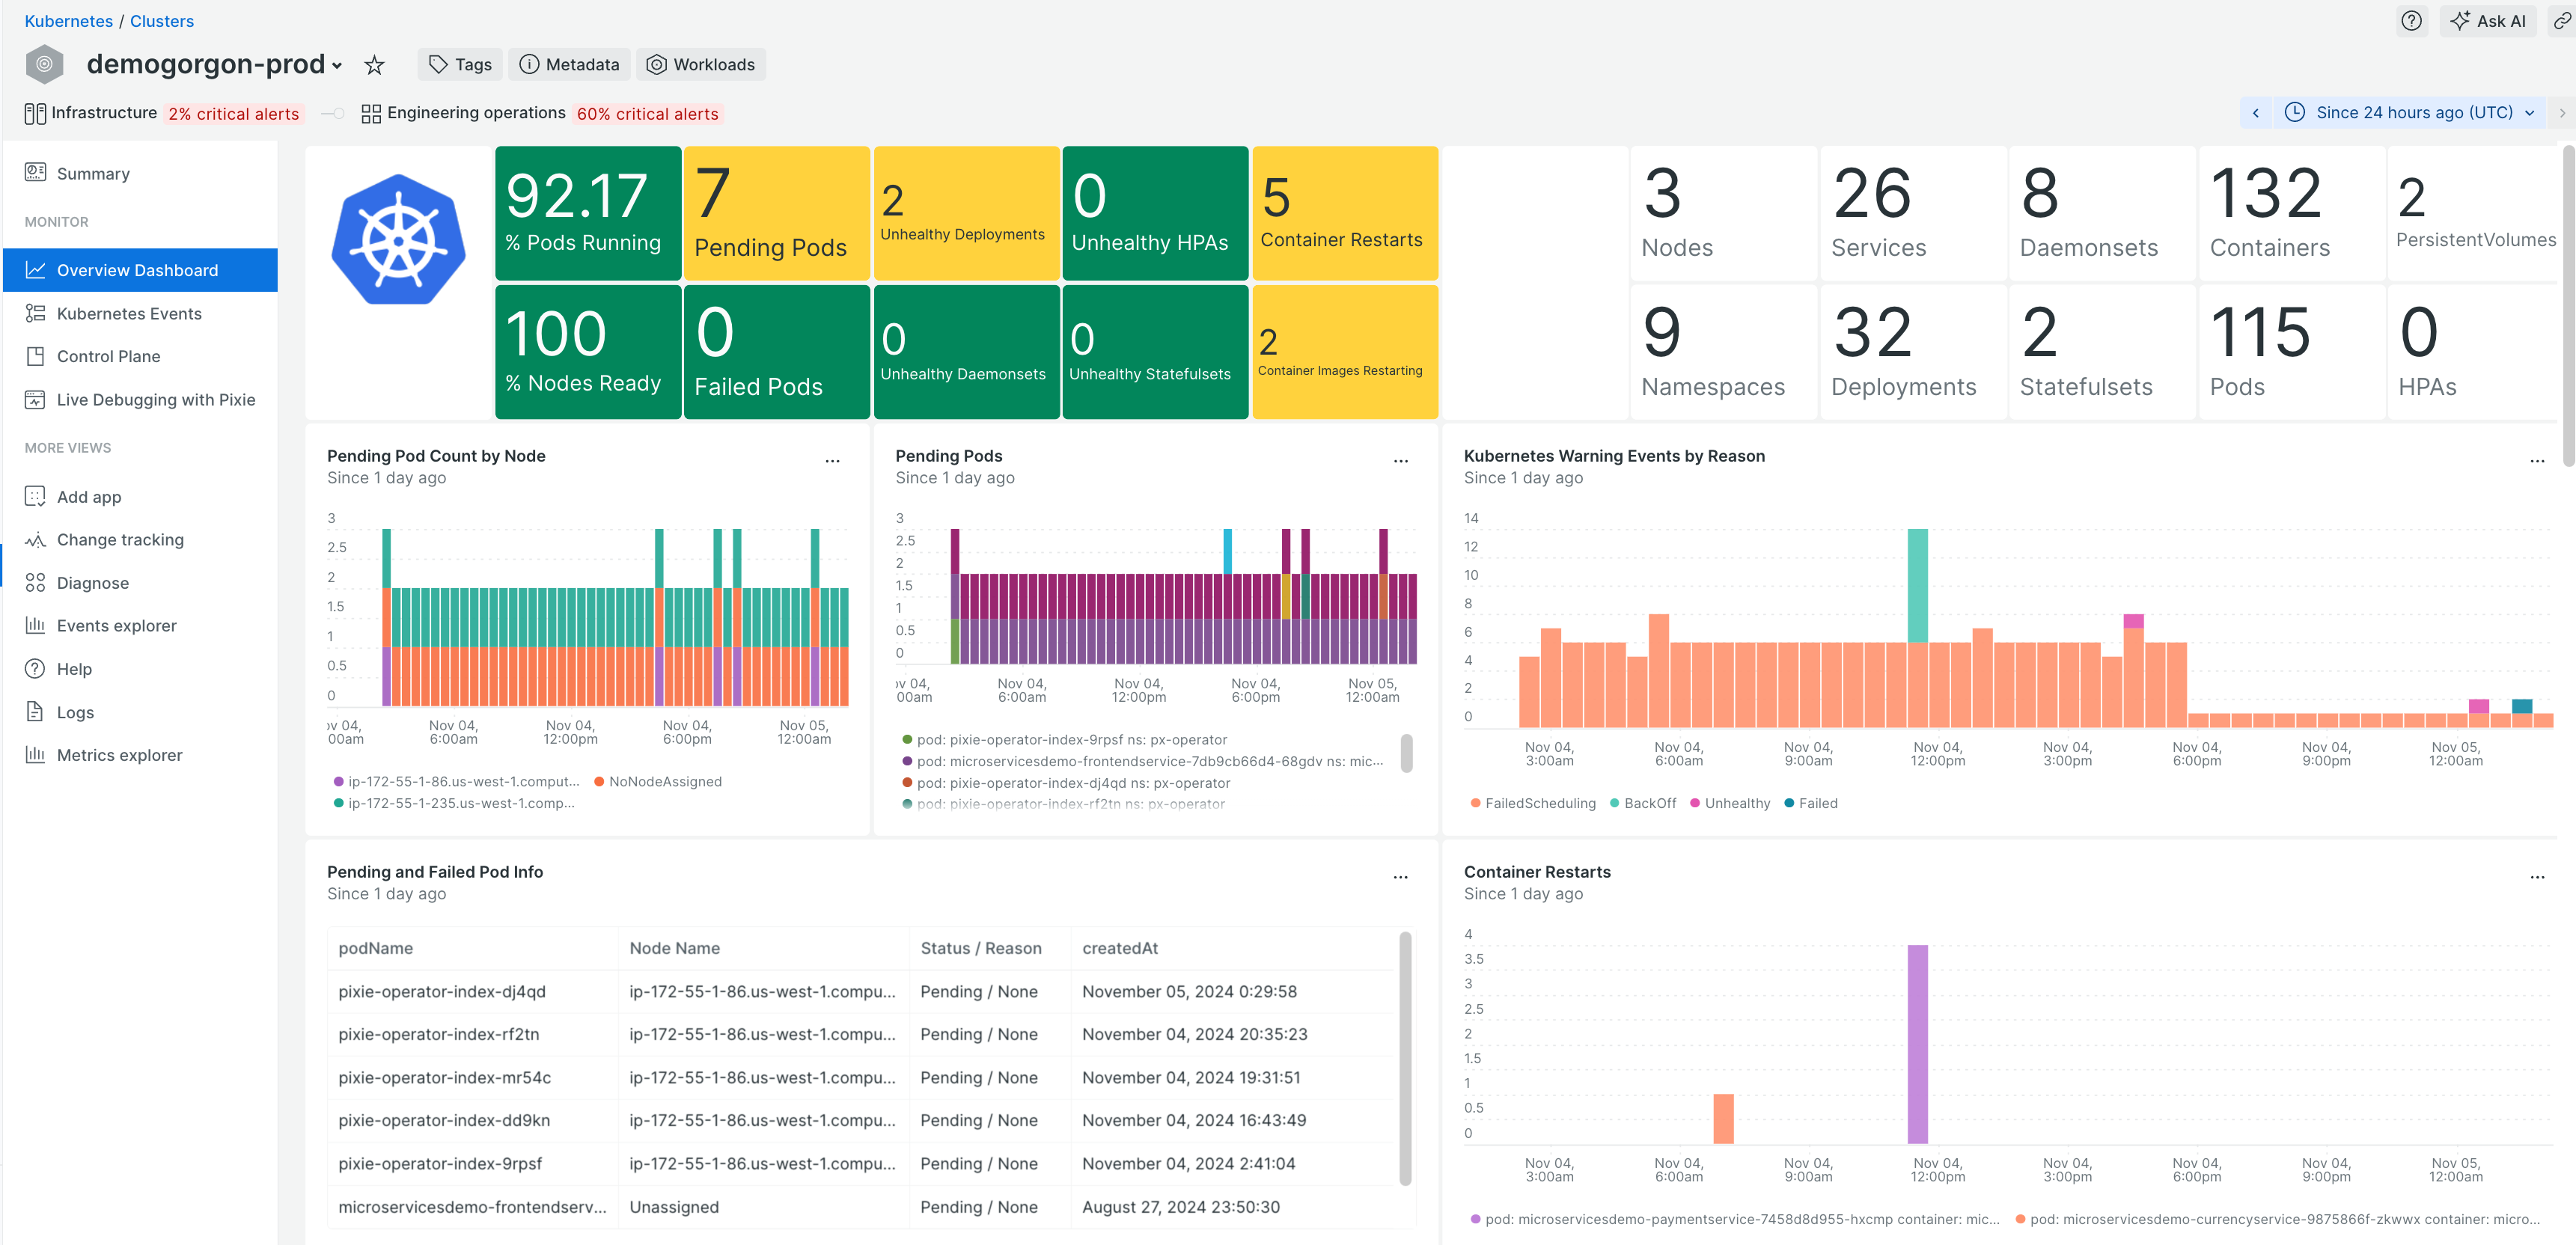This screenshot has height=1245, width=2576.
Task: Follow the Clusters breadcrumb link
Action: [162, 21]
